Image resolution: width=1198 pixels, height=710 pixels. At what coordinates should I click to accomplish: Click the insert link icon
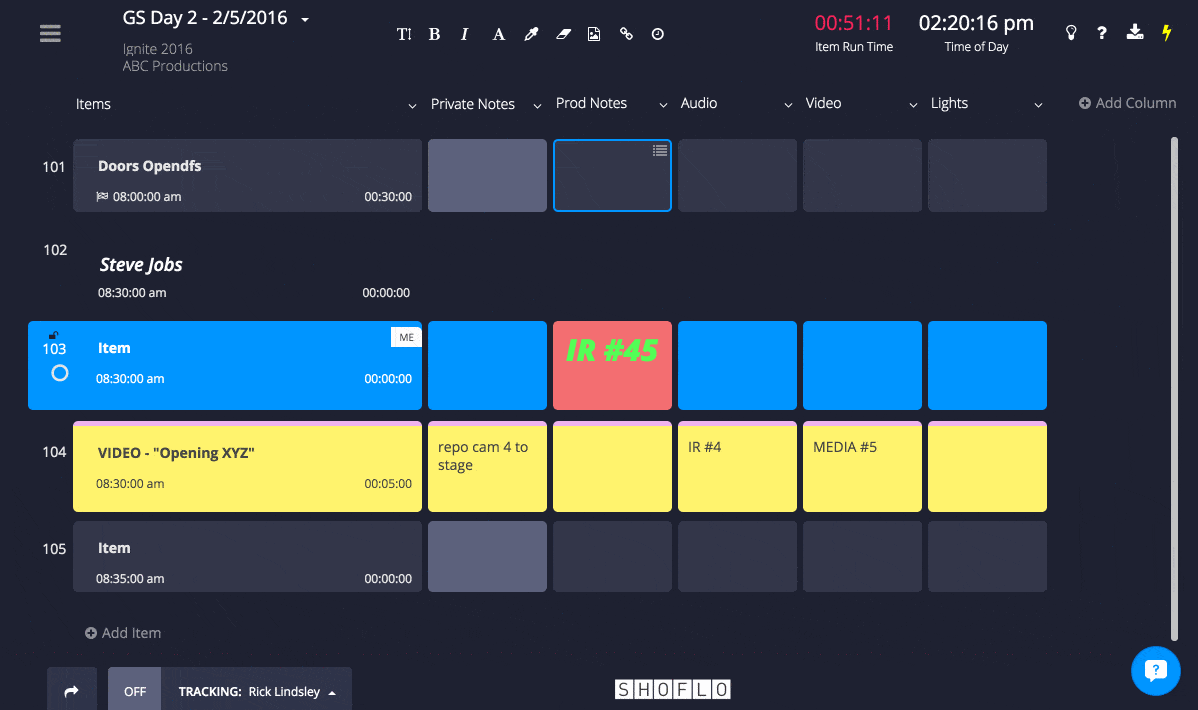[626, 33]
